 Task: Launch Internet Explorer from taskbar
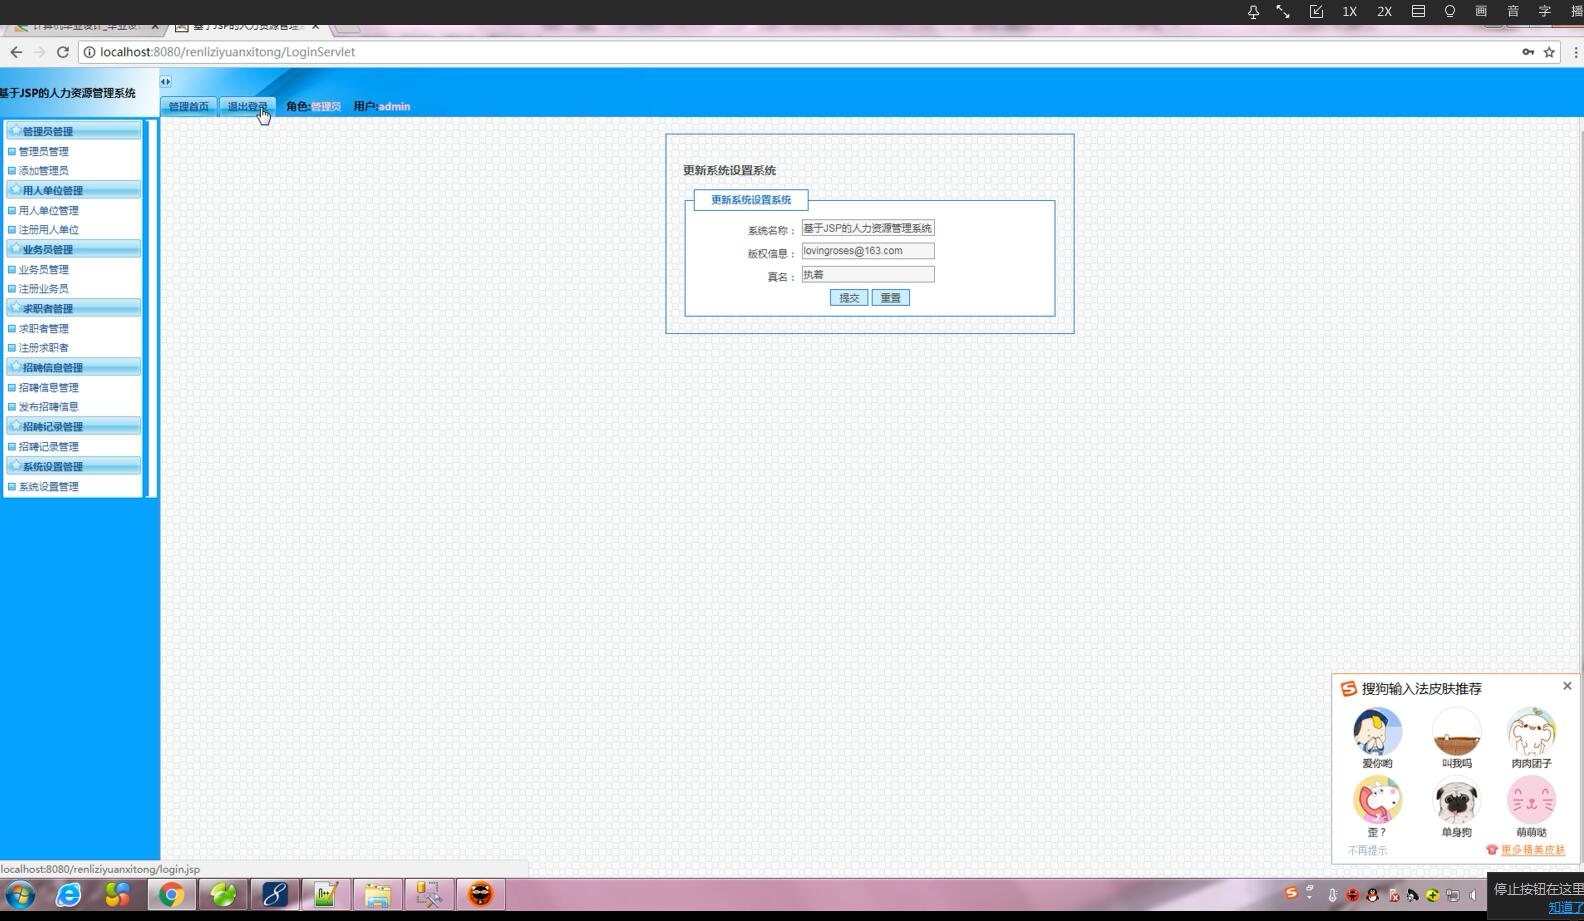68,894
